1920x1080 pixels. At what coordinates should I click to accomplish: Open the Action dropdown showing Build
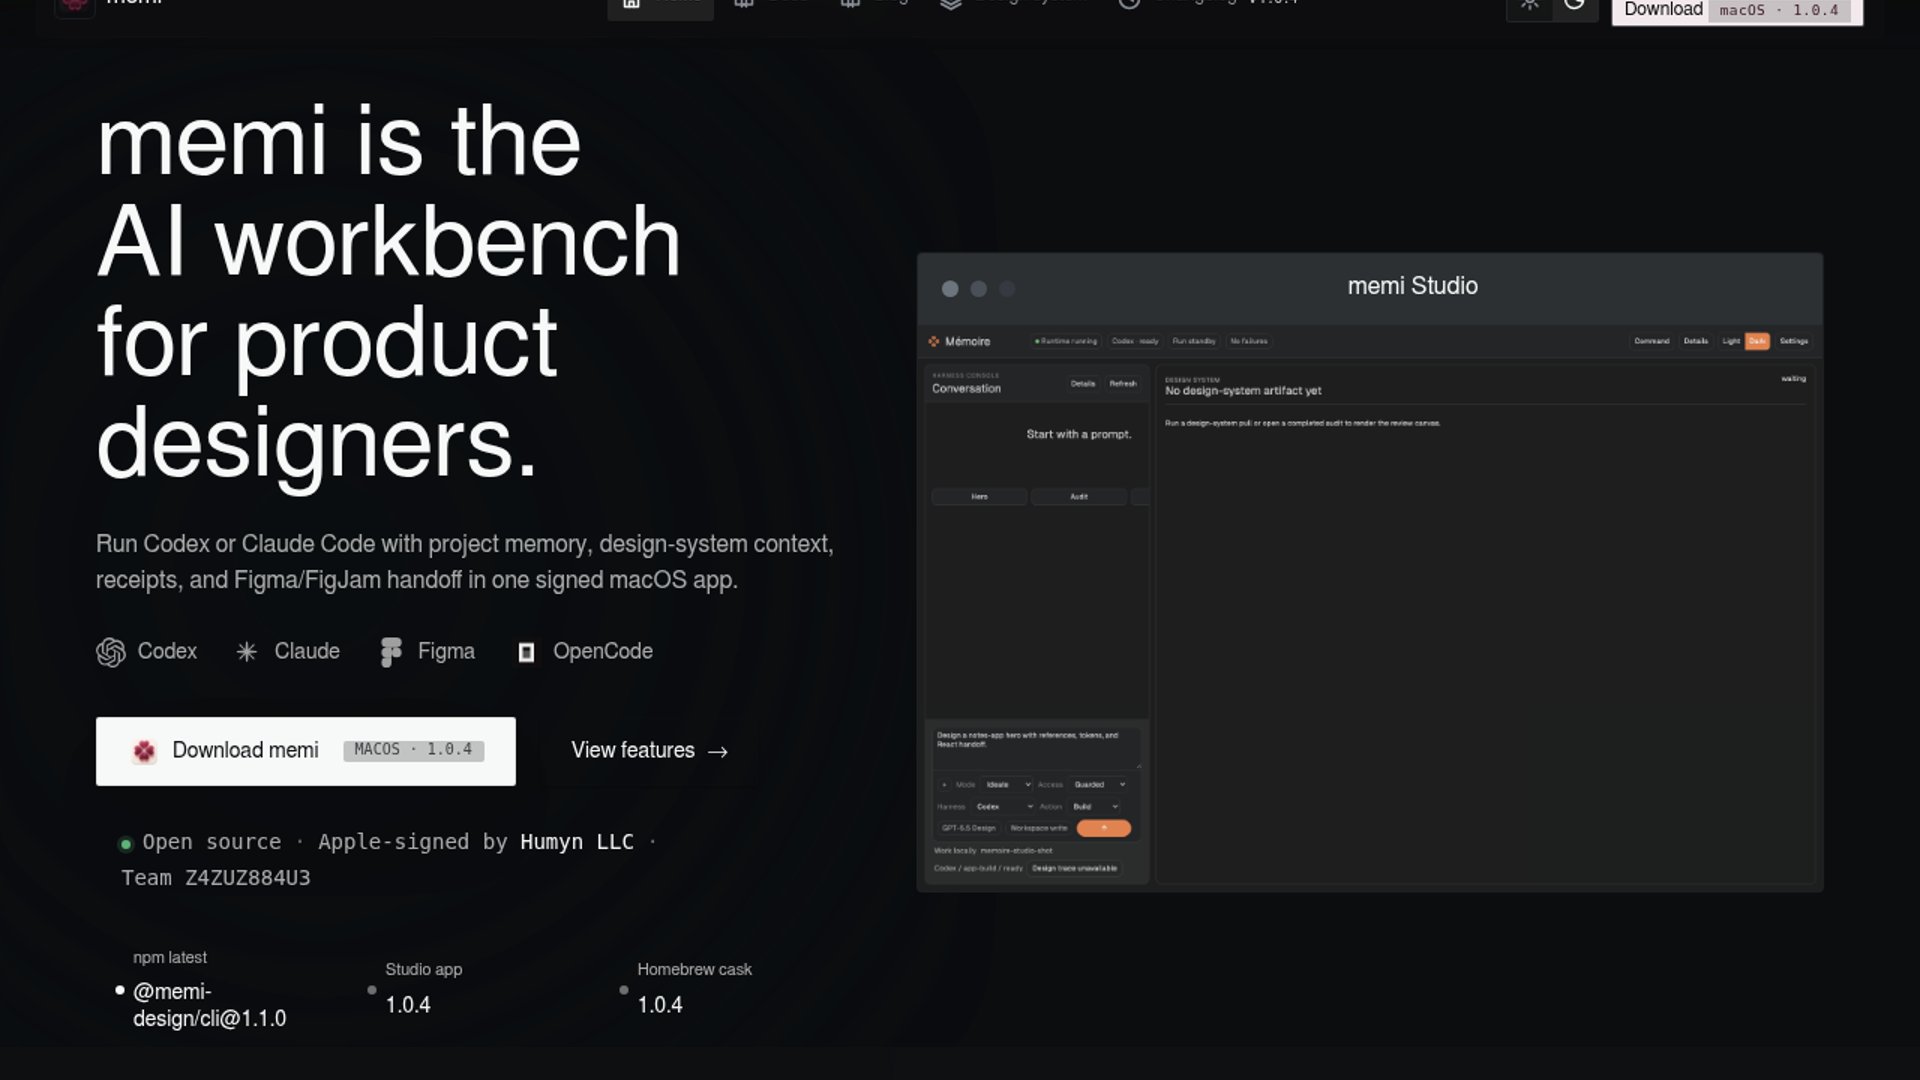1095,807
